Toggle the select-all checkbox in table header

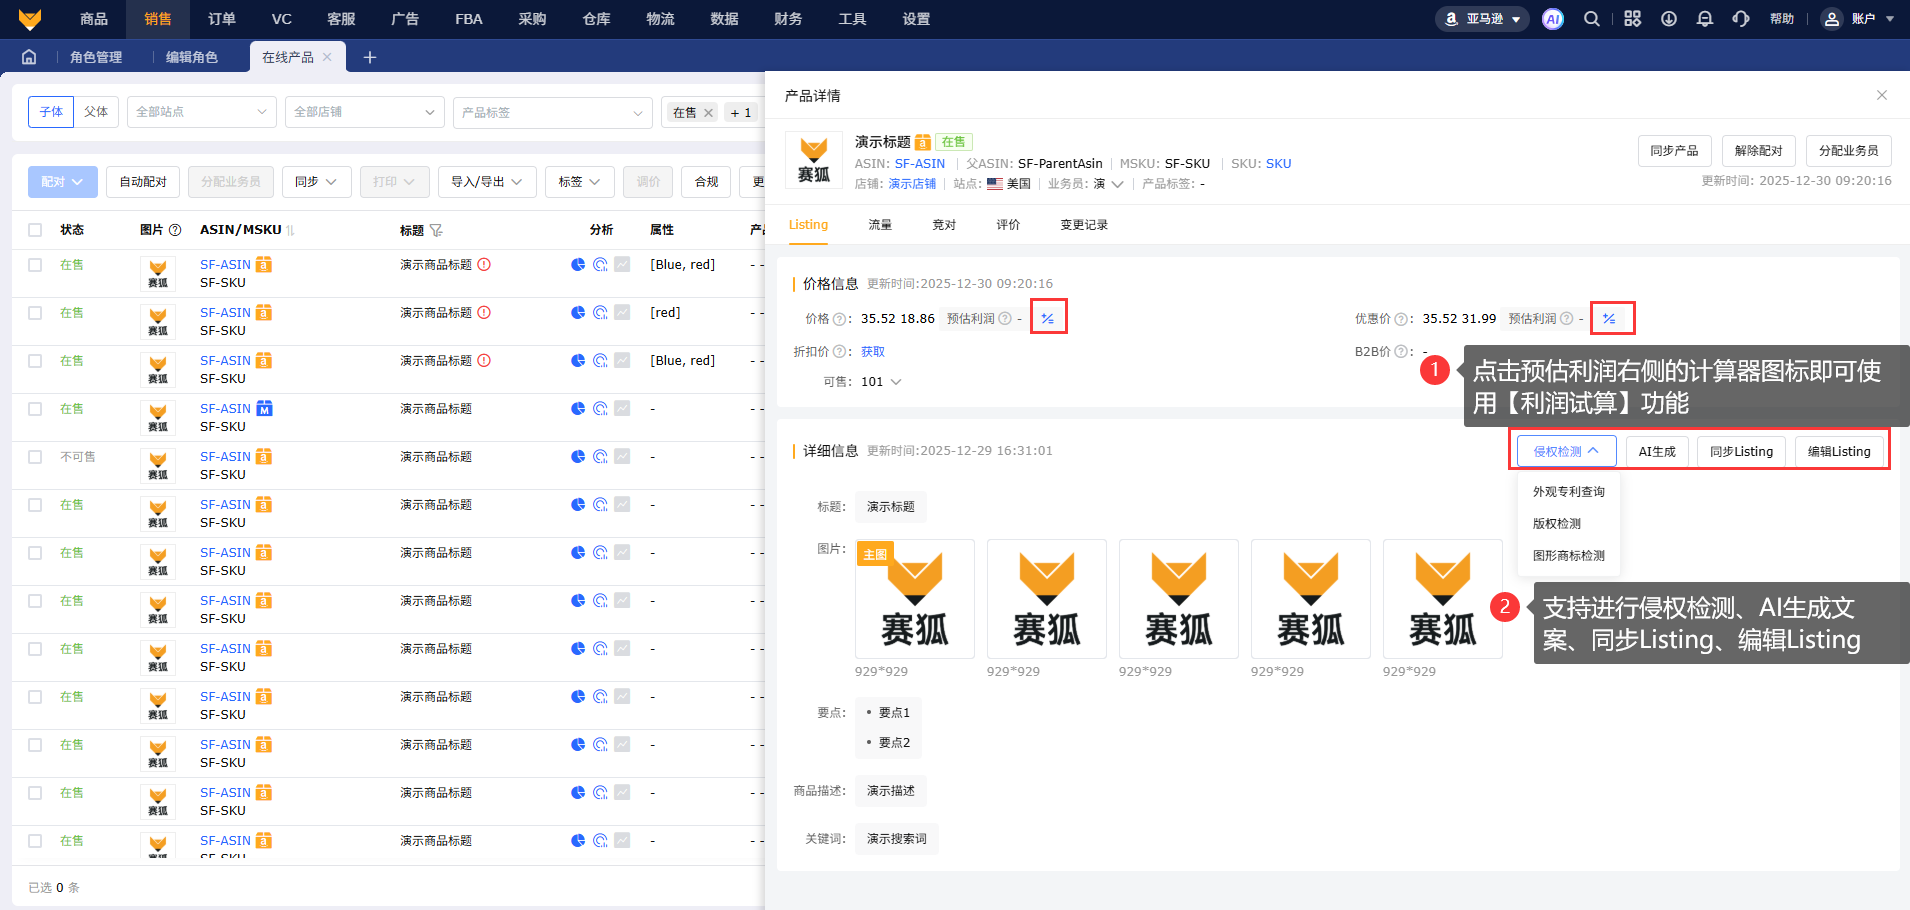point(35,230)
